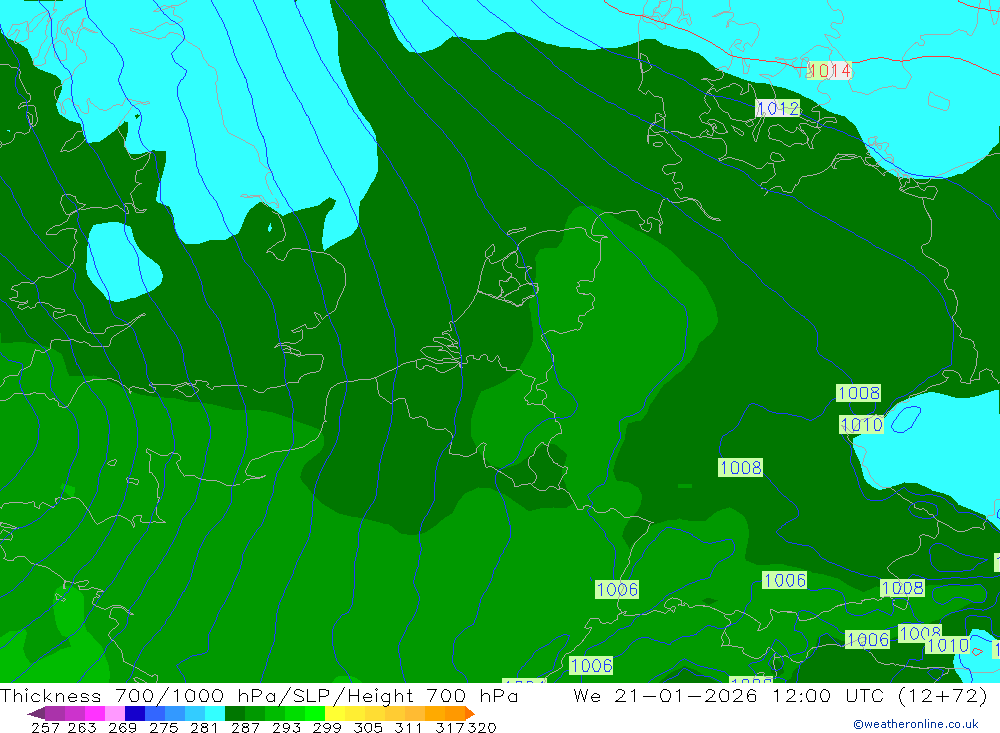Pick the bright yellow legend swatch
The image size is (1000, 733).
[x=335, y=713]
